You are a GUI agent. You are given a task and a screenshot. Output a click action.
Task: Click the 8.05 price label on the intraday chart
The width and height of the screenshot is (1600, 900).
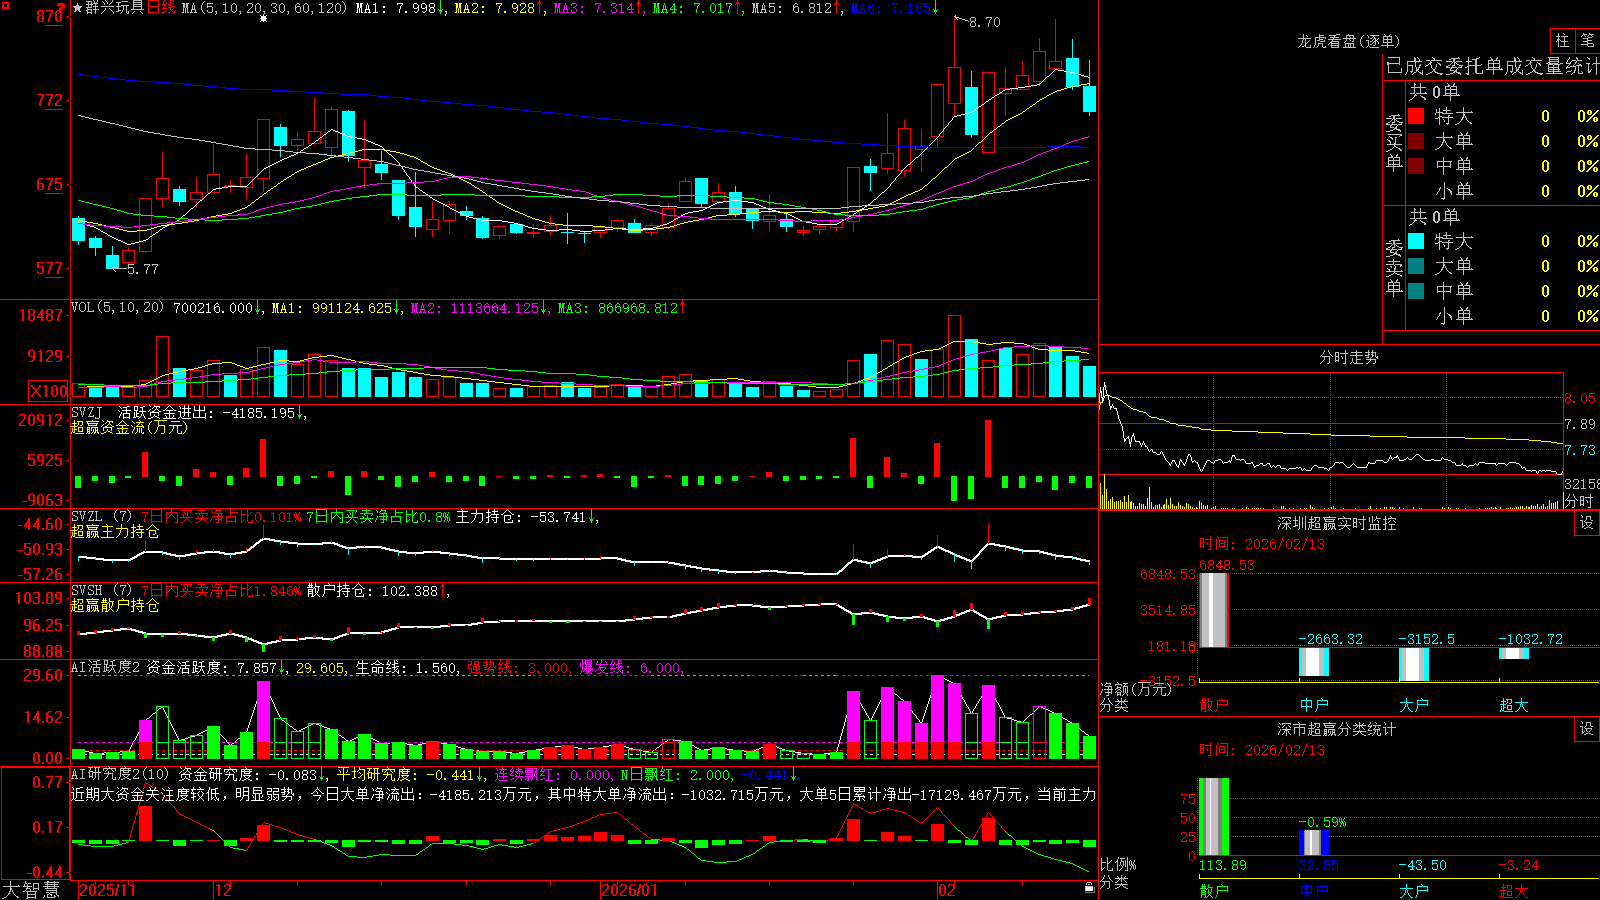coord(1580,398)
